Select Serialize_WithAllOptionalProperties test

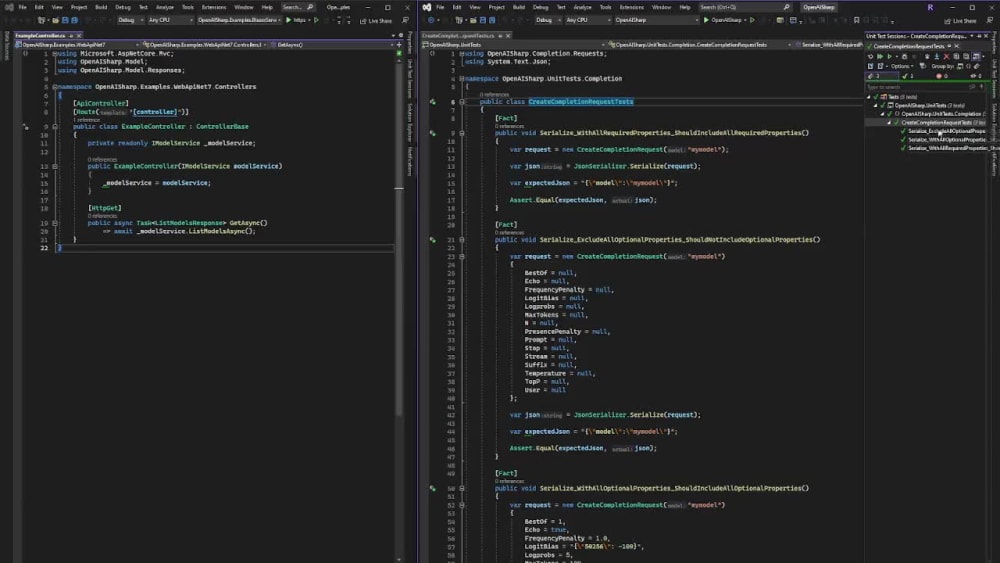coord(946,139)
